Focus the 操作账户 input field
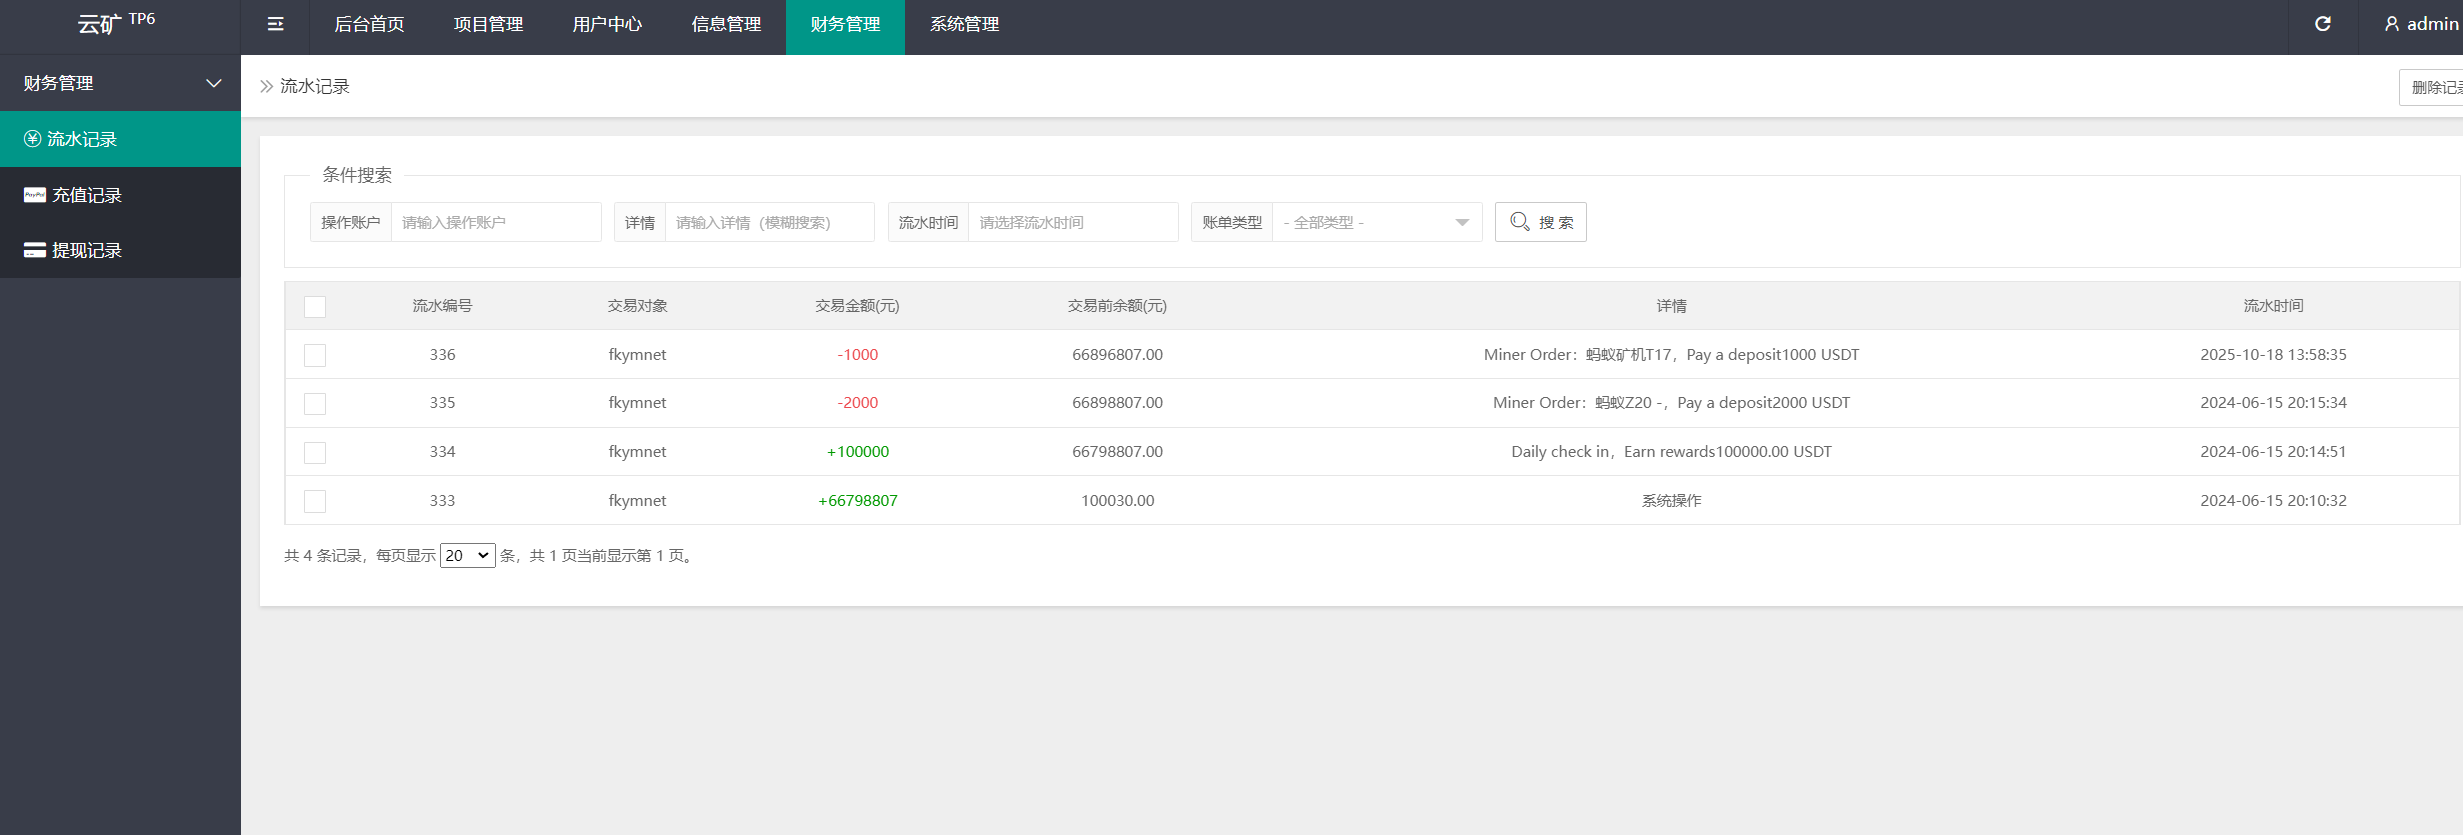 tap(495, 222)
